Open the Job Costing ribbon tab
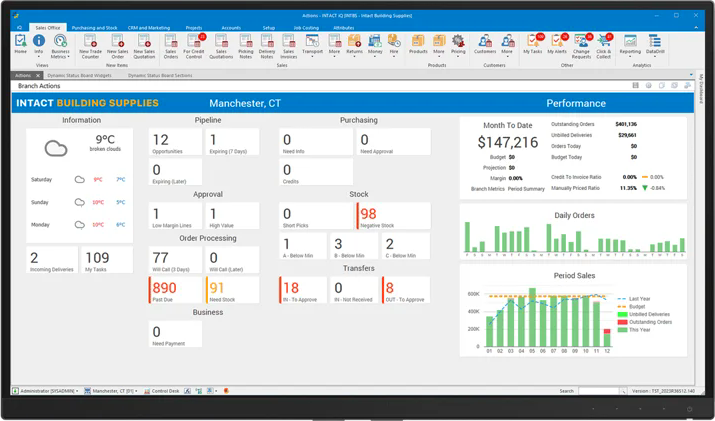The image size is (715, 421). [306, 28]
